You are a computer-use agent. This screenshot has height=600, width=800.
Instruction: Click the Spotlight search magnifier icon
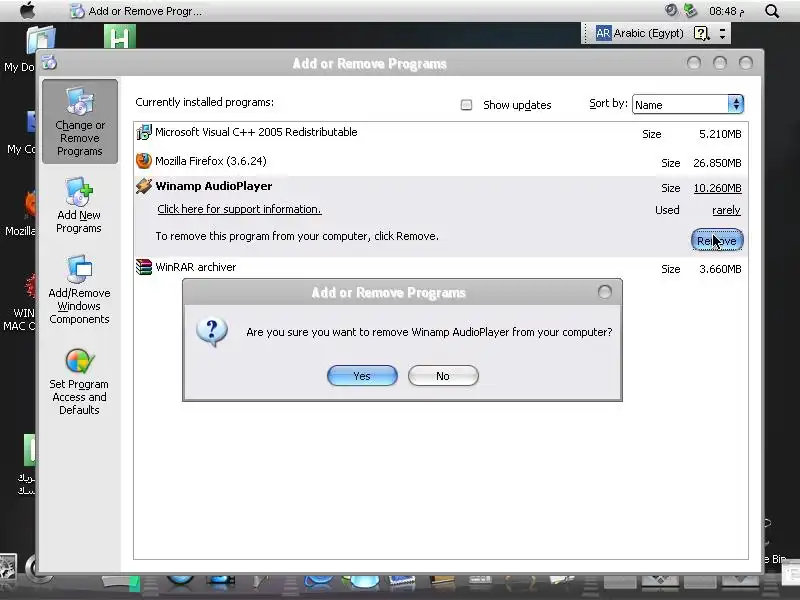pyautogui.click(x=772, y=11)
